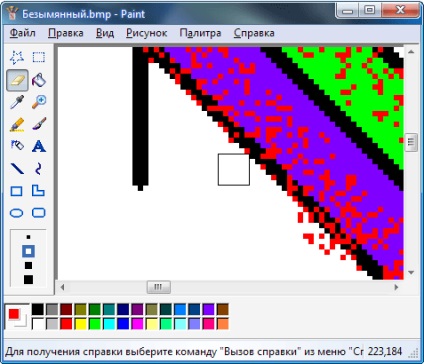Select the Text tool
Screen dimensions: 424x364
click(x=39, y=146)
